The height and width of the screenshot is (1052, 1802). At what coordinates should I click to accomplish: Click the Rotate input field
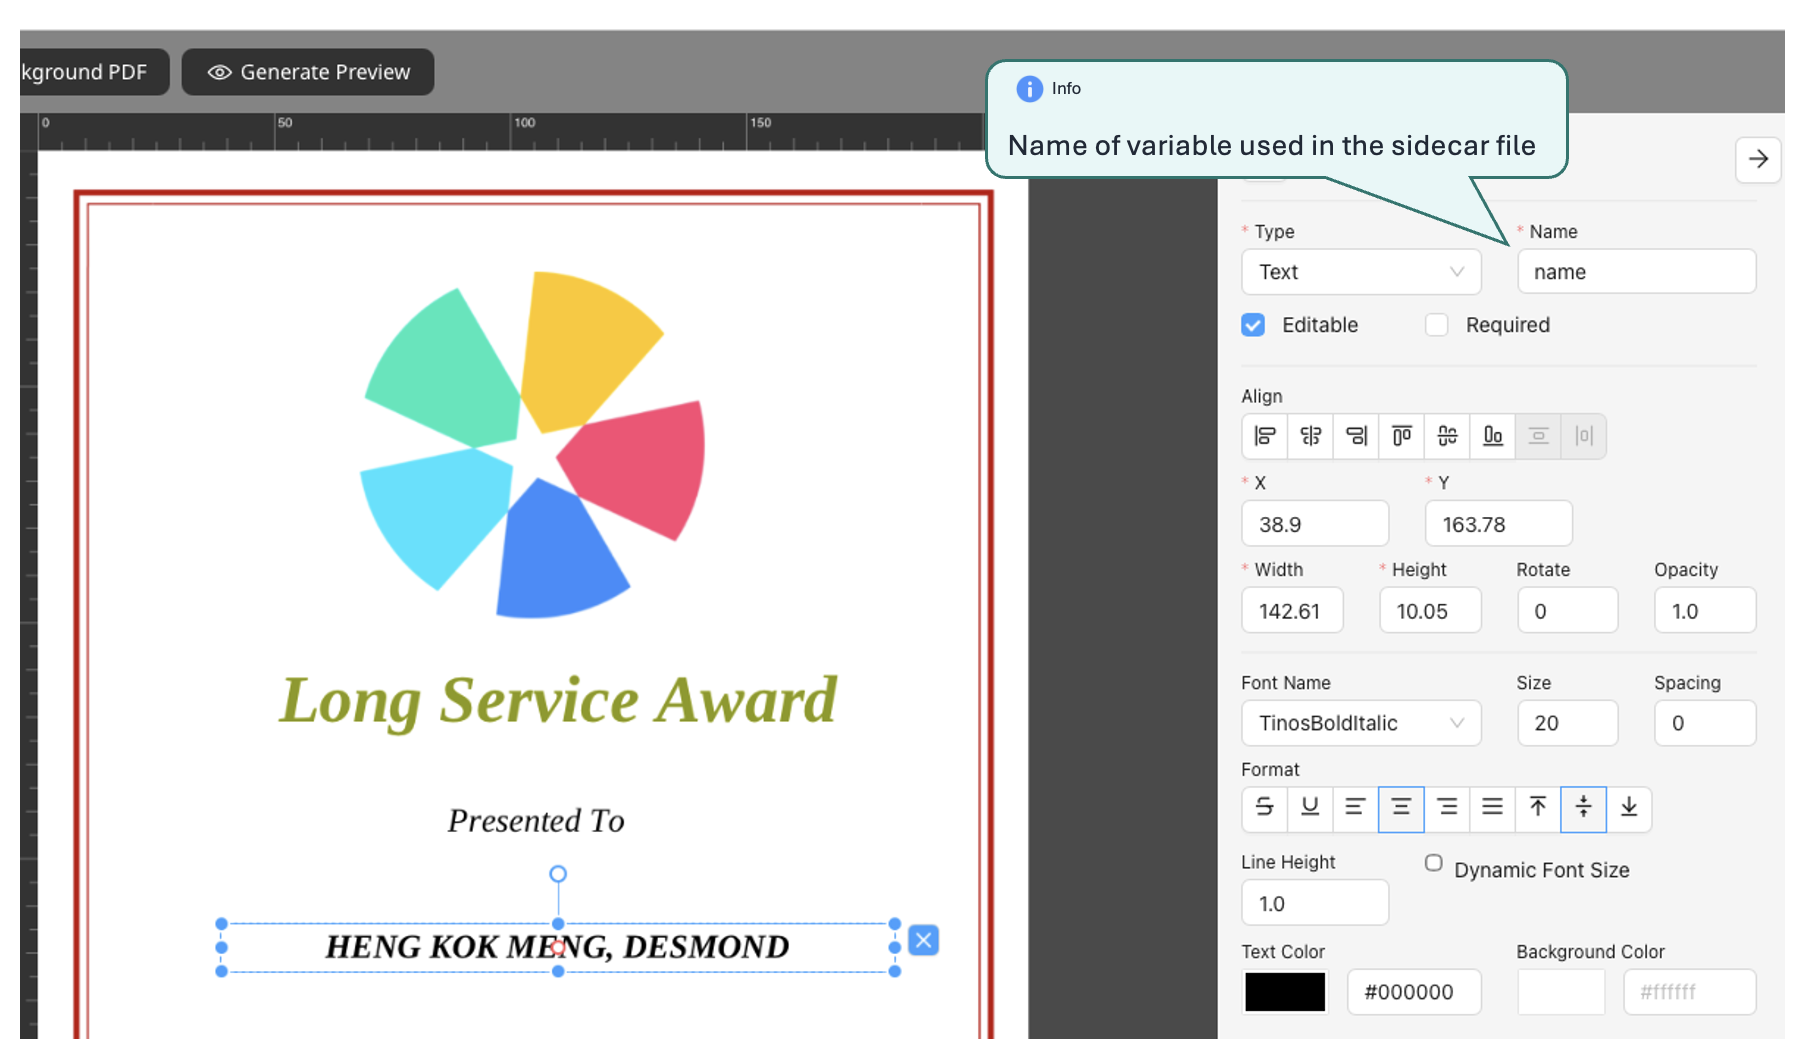1568,611
